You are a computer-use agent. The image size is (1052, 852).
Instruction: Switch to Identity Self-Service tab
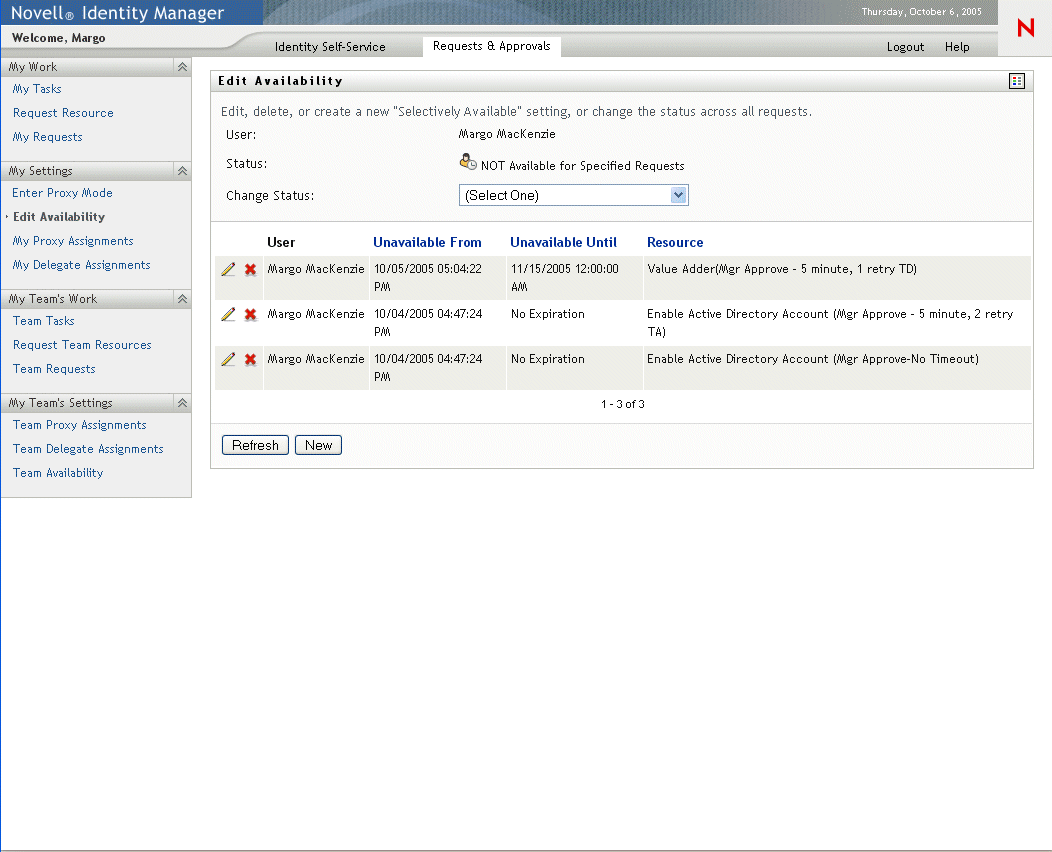(x=330, y=47)
